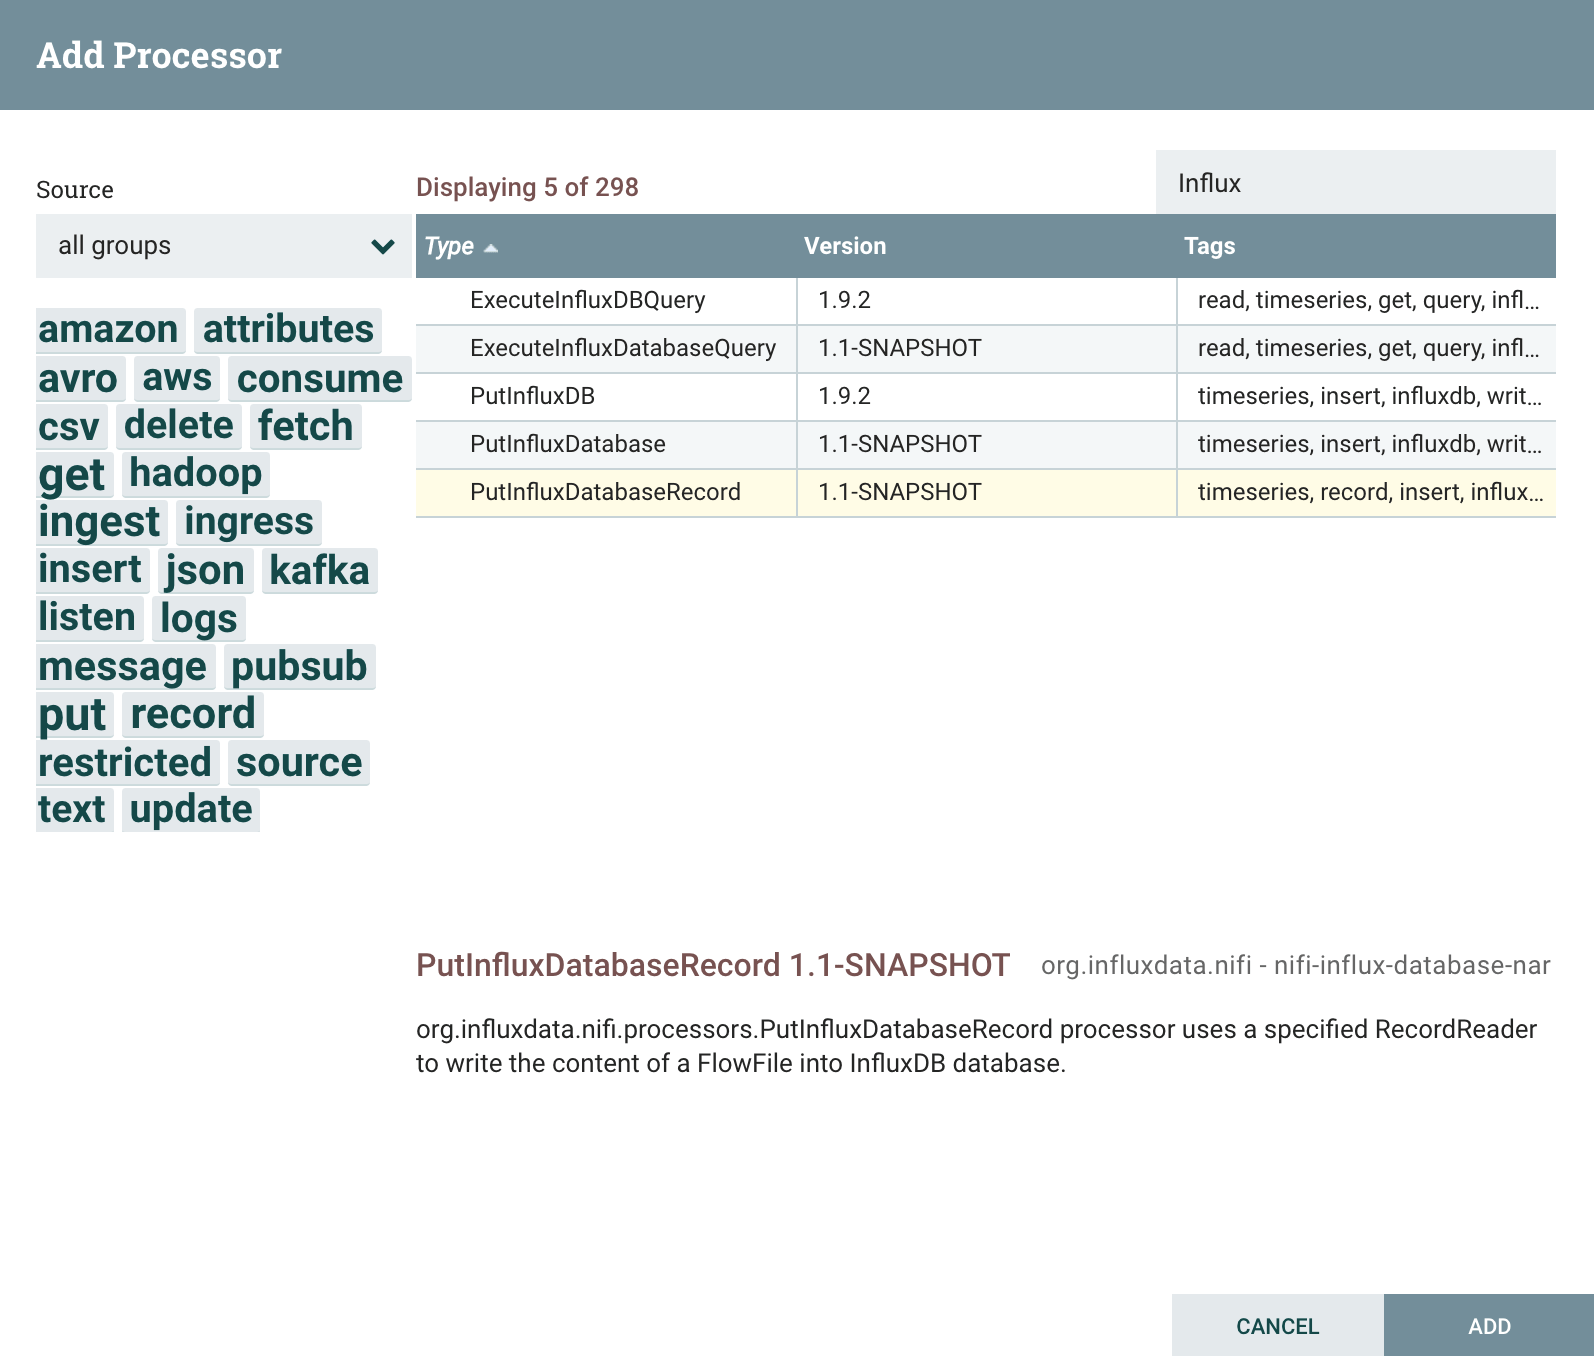
Task: Click the Version column header
Action: [845, 246]
